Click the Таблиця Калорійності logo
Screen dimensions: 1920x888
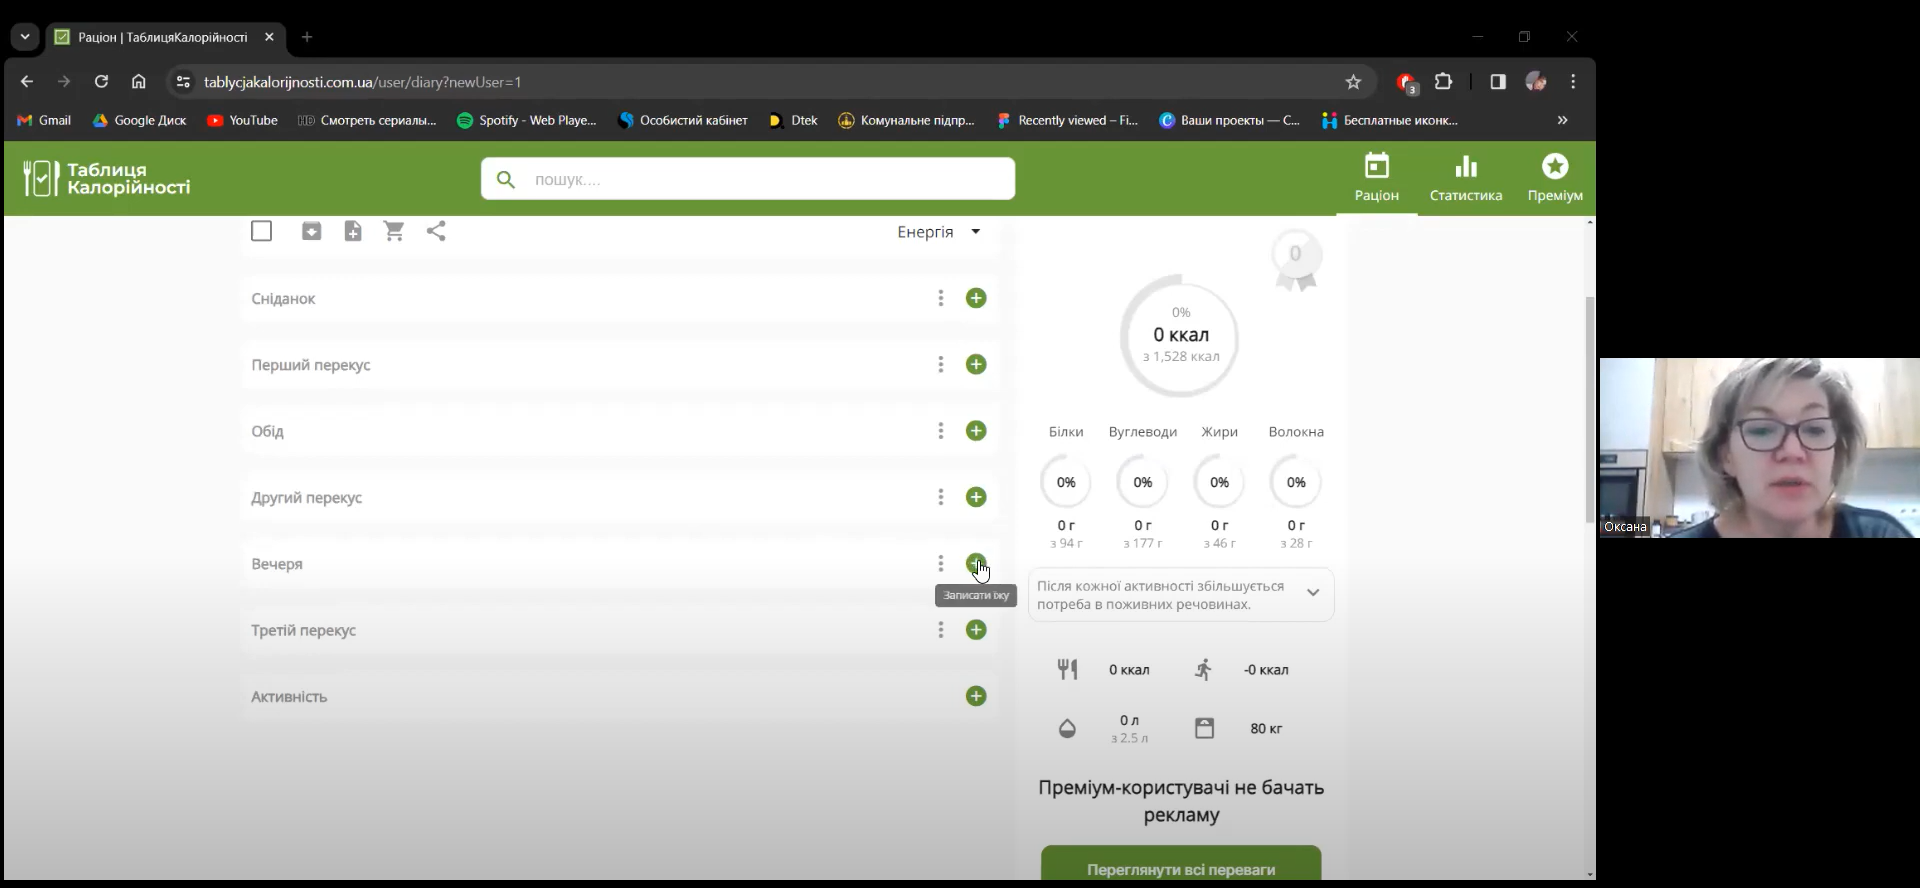[107, 179]
